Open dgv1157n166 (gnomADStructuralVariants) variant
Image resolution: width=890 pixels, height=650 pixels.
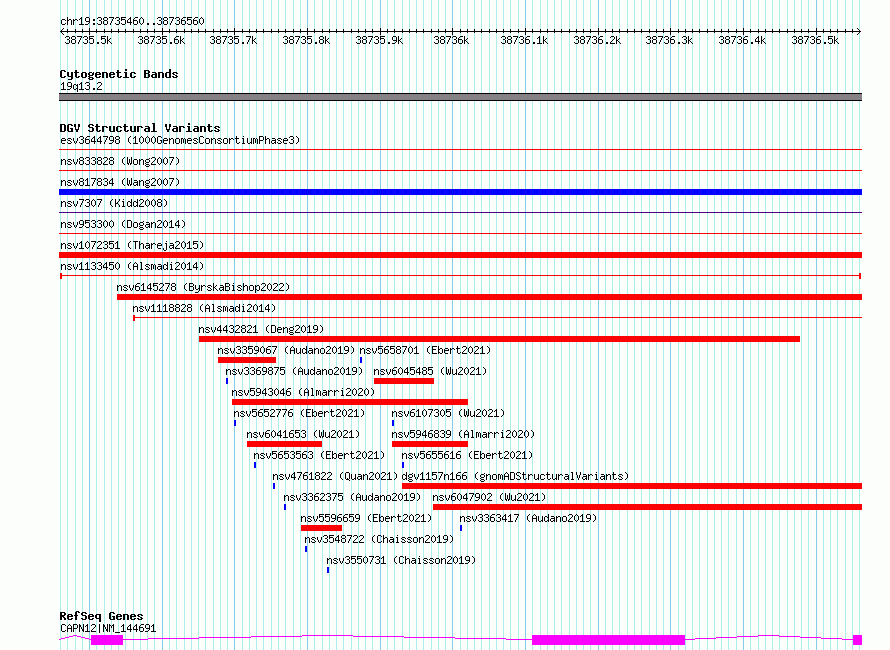[515, 476]
